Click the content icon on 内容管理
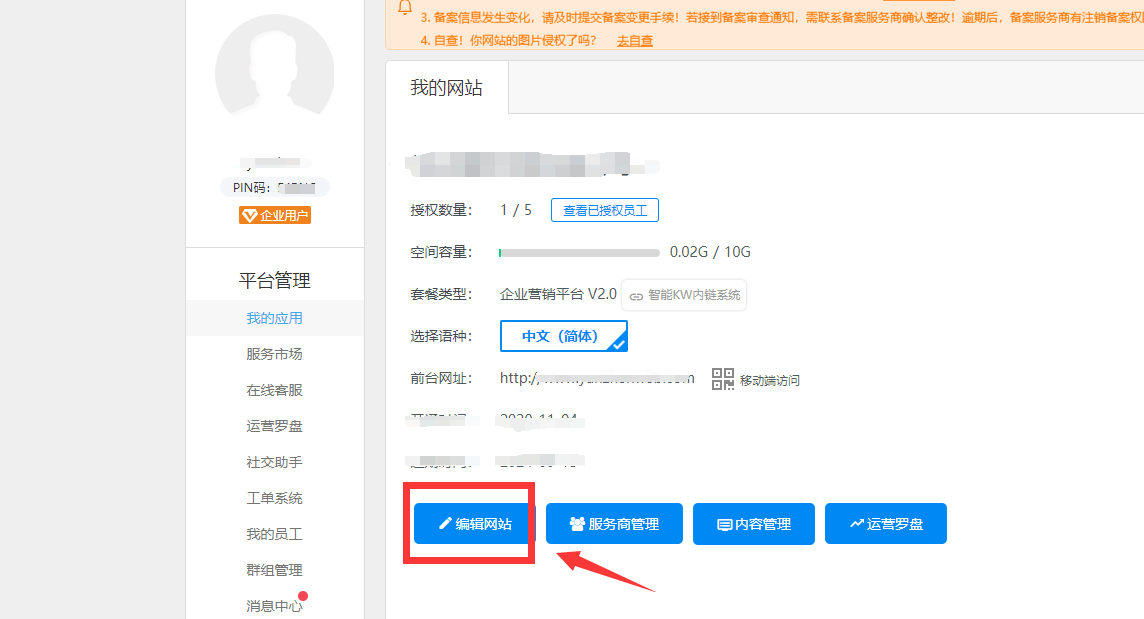 point(725,523)
